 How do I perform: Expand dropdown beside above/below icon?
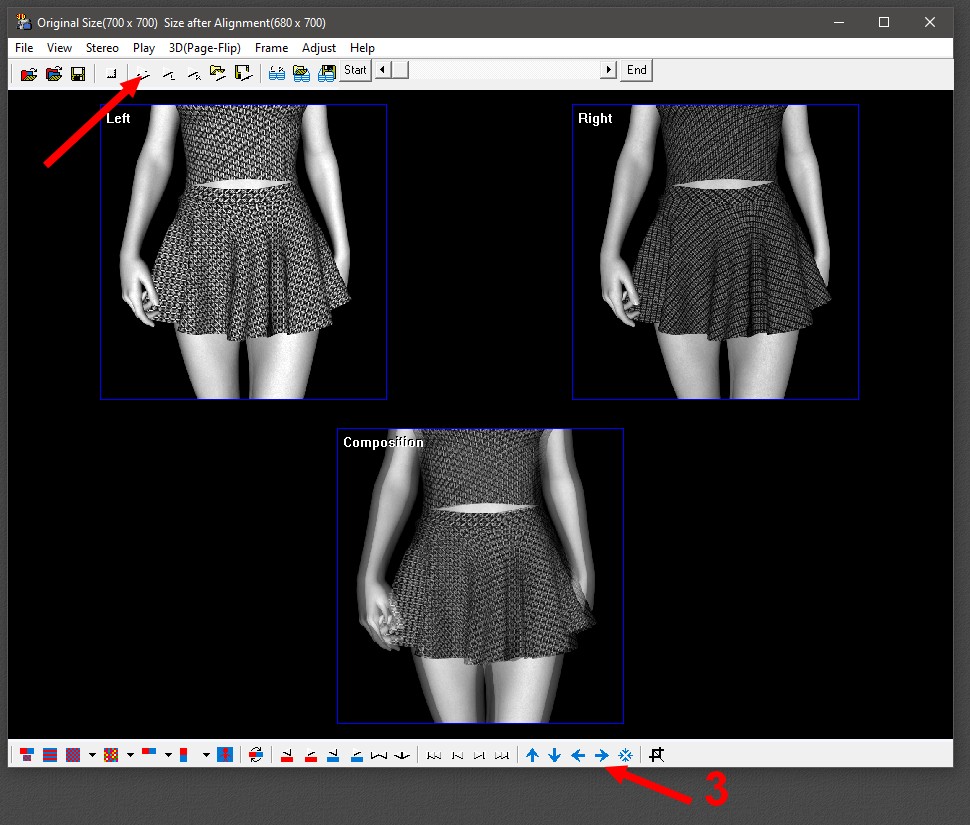point(206,754)
